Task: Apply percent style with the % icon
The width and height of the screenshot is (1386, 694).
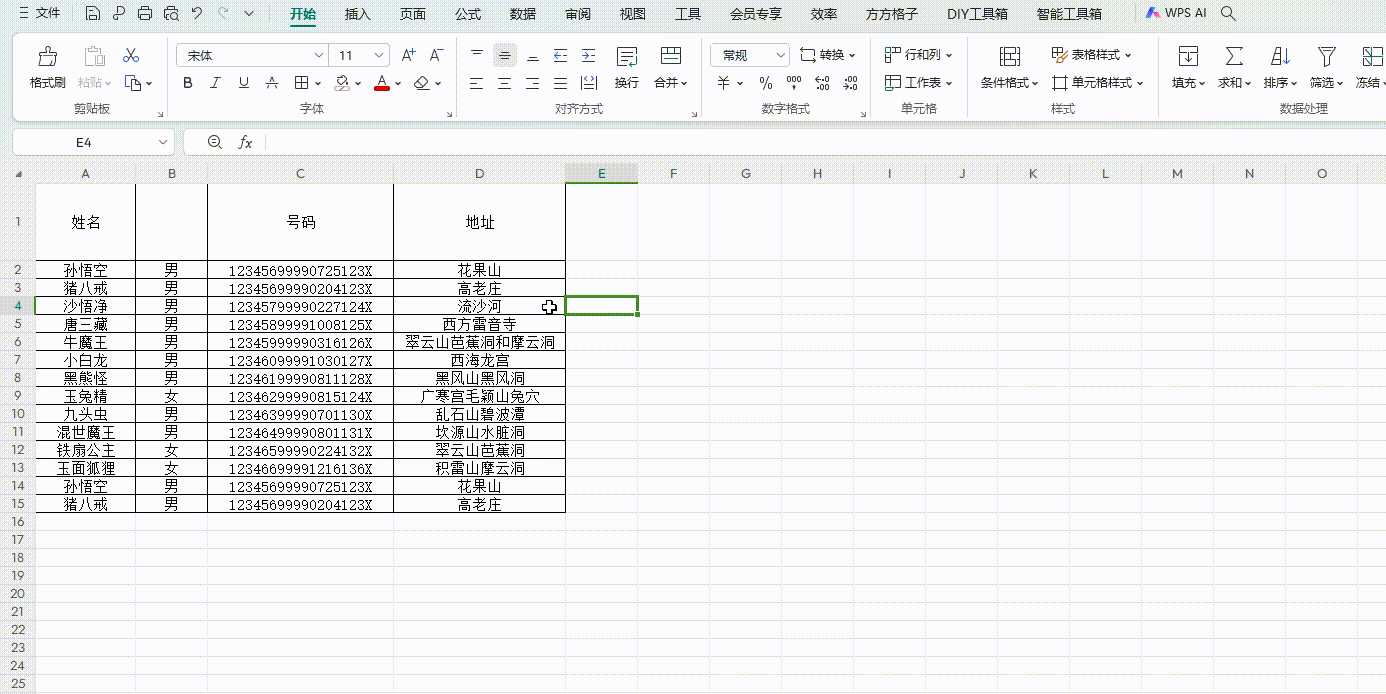Action: tap(766, 83)
